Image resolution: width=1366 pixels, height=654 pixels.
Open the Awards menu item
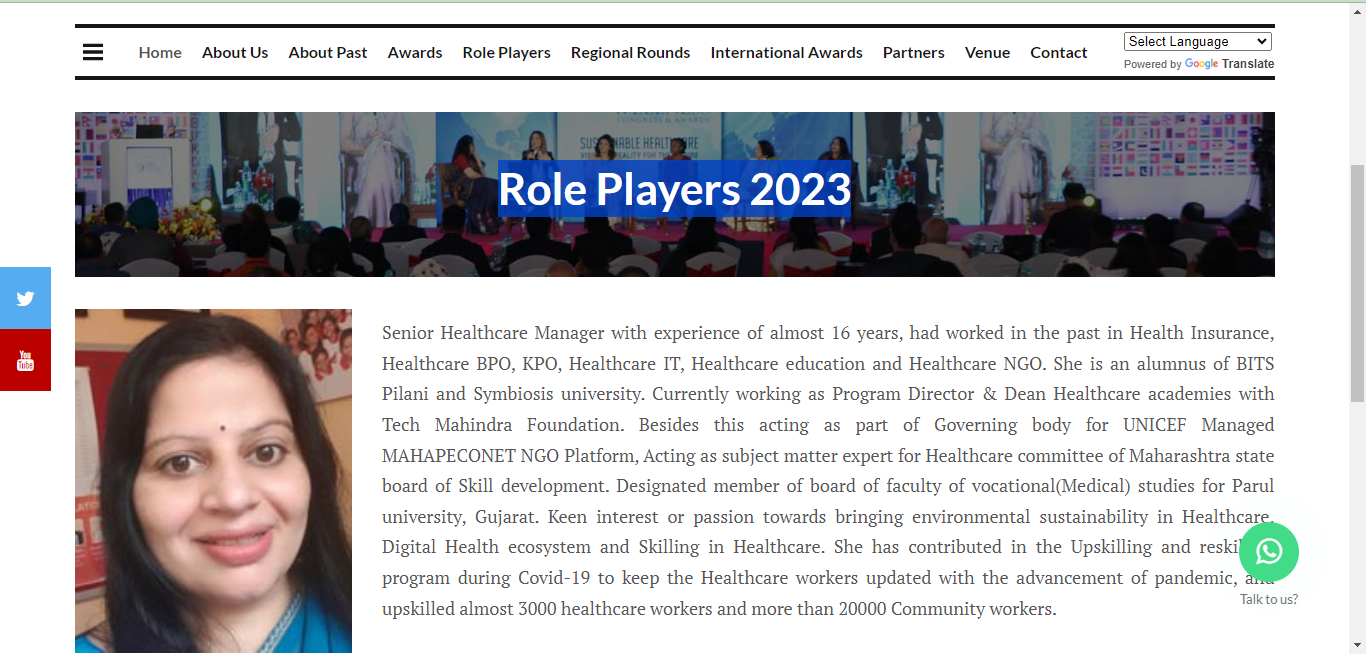click(x=415, y=52)
